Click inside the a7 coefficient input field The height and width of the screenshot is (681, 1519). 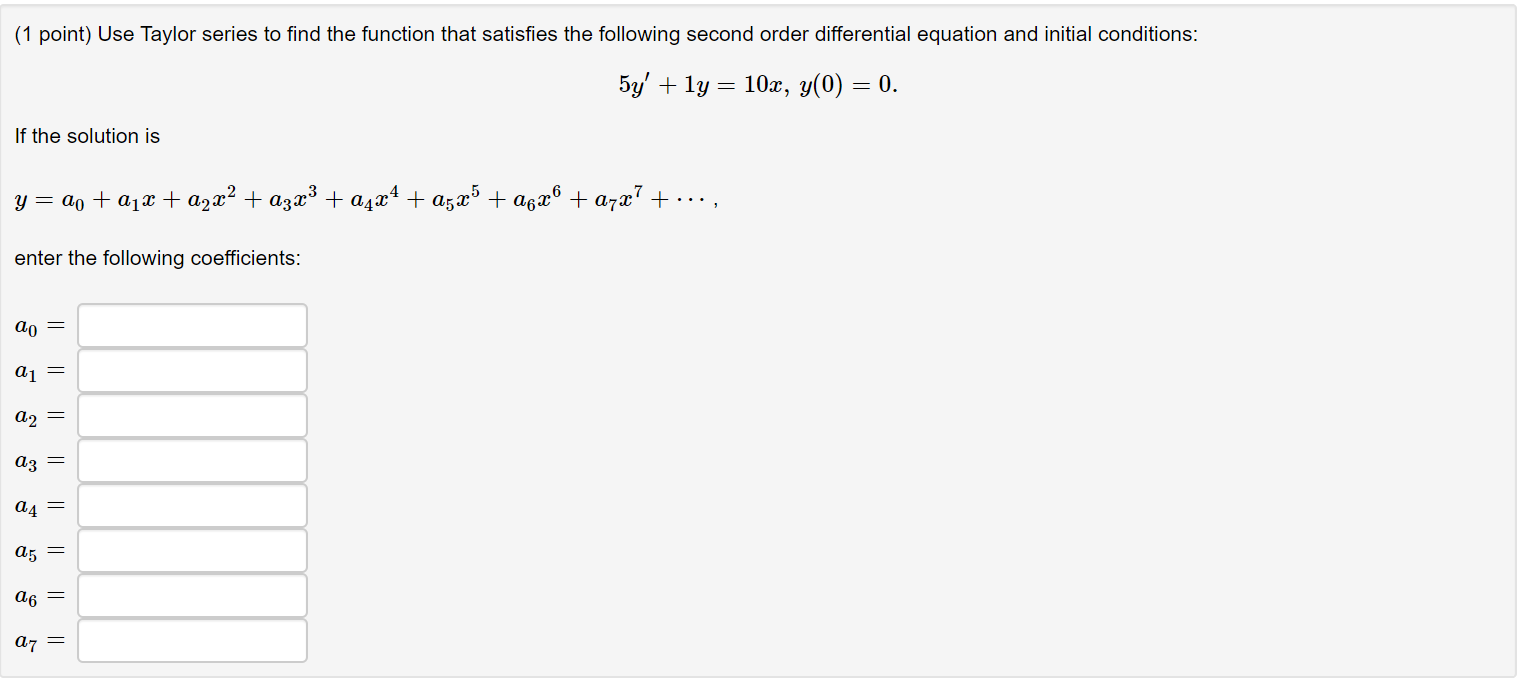click(x=192, y=640)
